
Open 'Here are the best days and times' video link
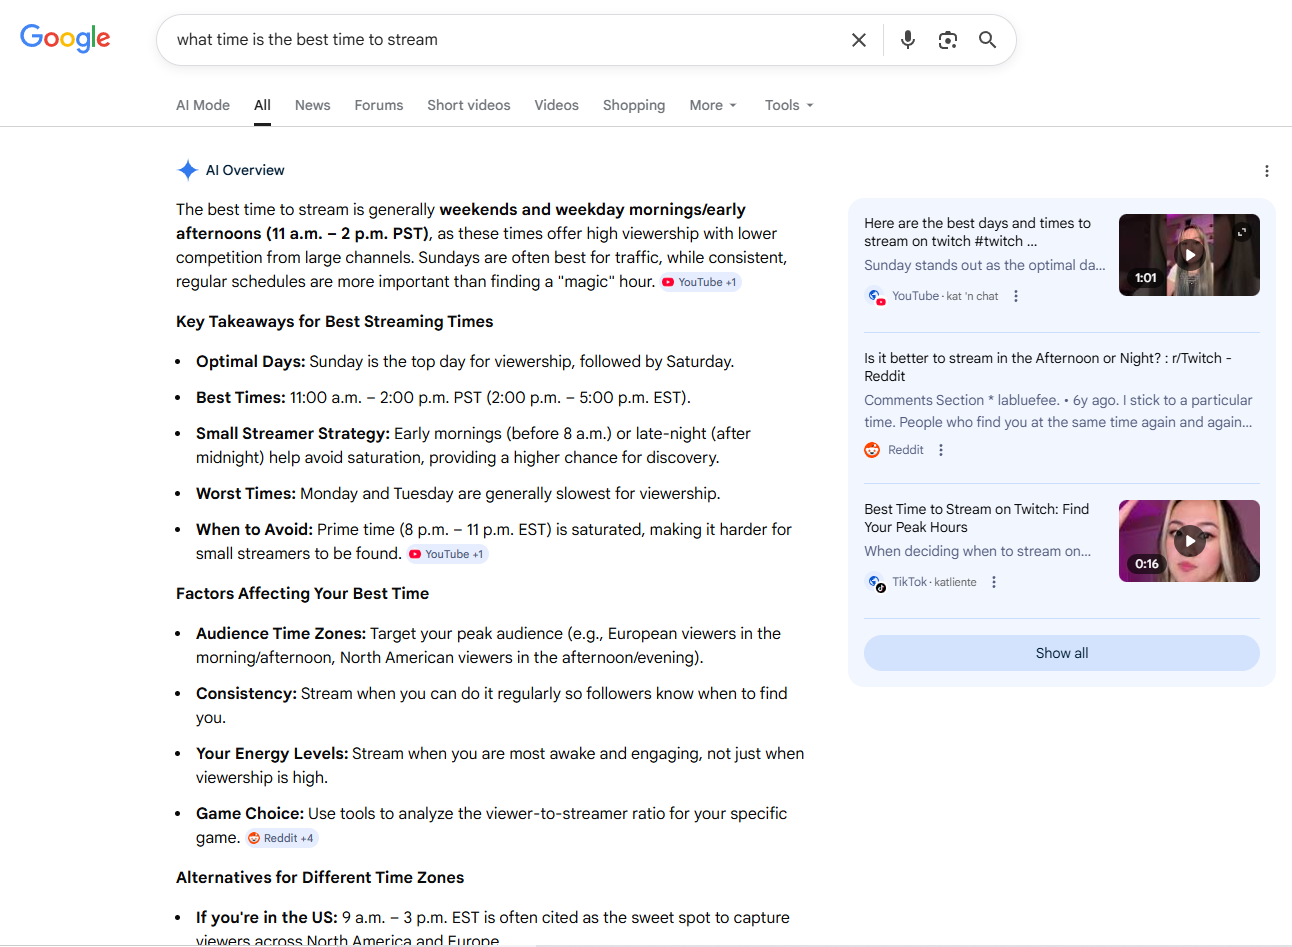(977, 232)
